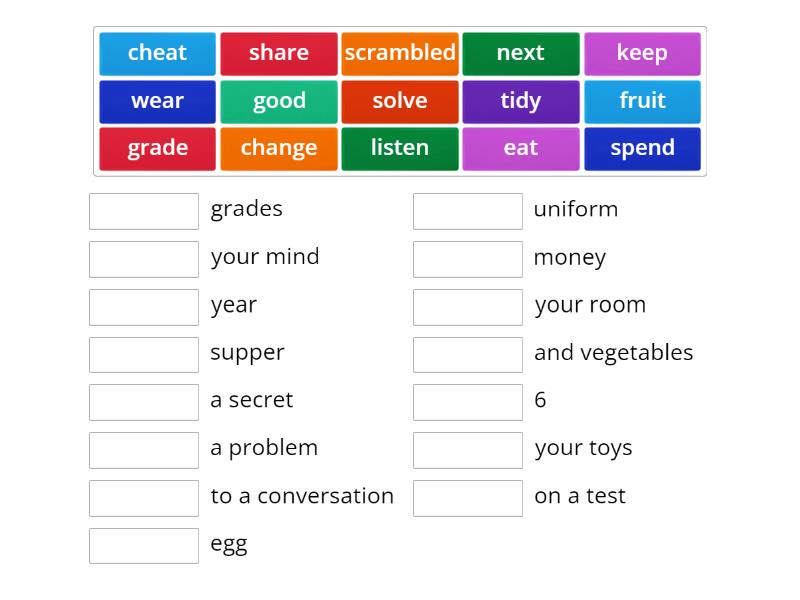Screen dimensions: 800x600
Task: Choose the "next" word tile
Action: coord(521,53)
